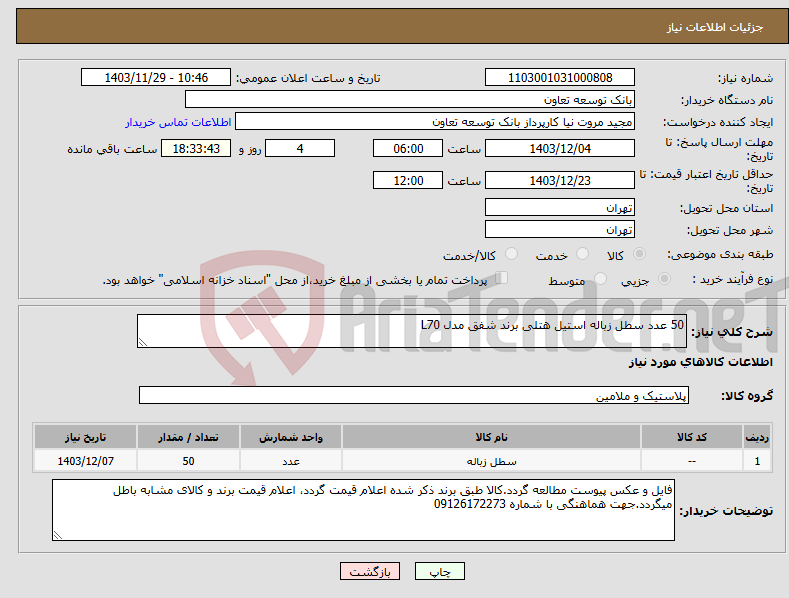Click the need date cell 1403/12/07

click(86, 461)
